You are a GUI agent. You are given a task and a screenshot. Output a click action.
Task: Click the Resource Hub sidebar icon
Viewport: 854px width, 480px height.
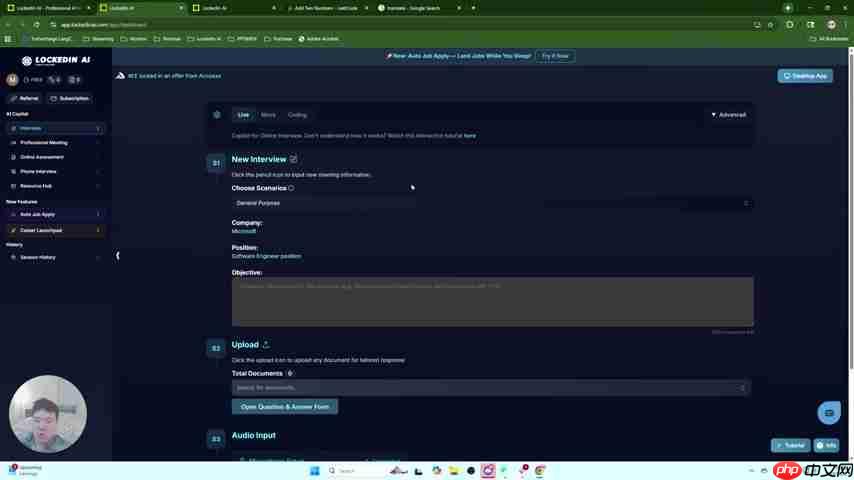pyautogui.click(x=13, y=186)
